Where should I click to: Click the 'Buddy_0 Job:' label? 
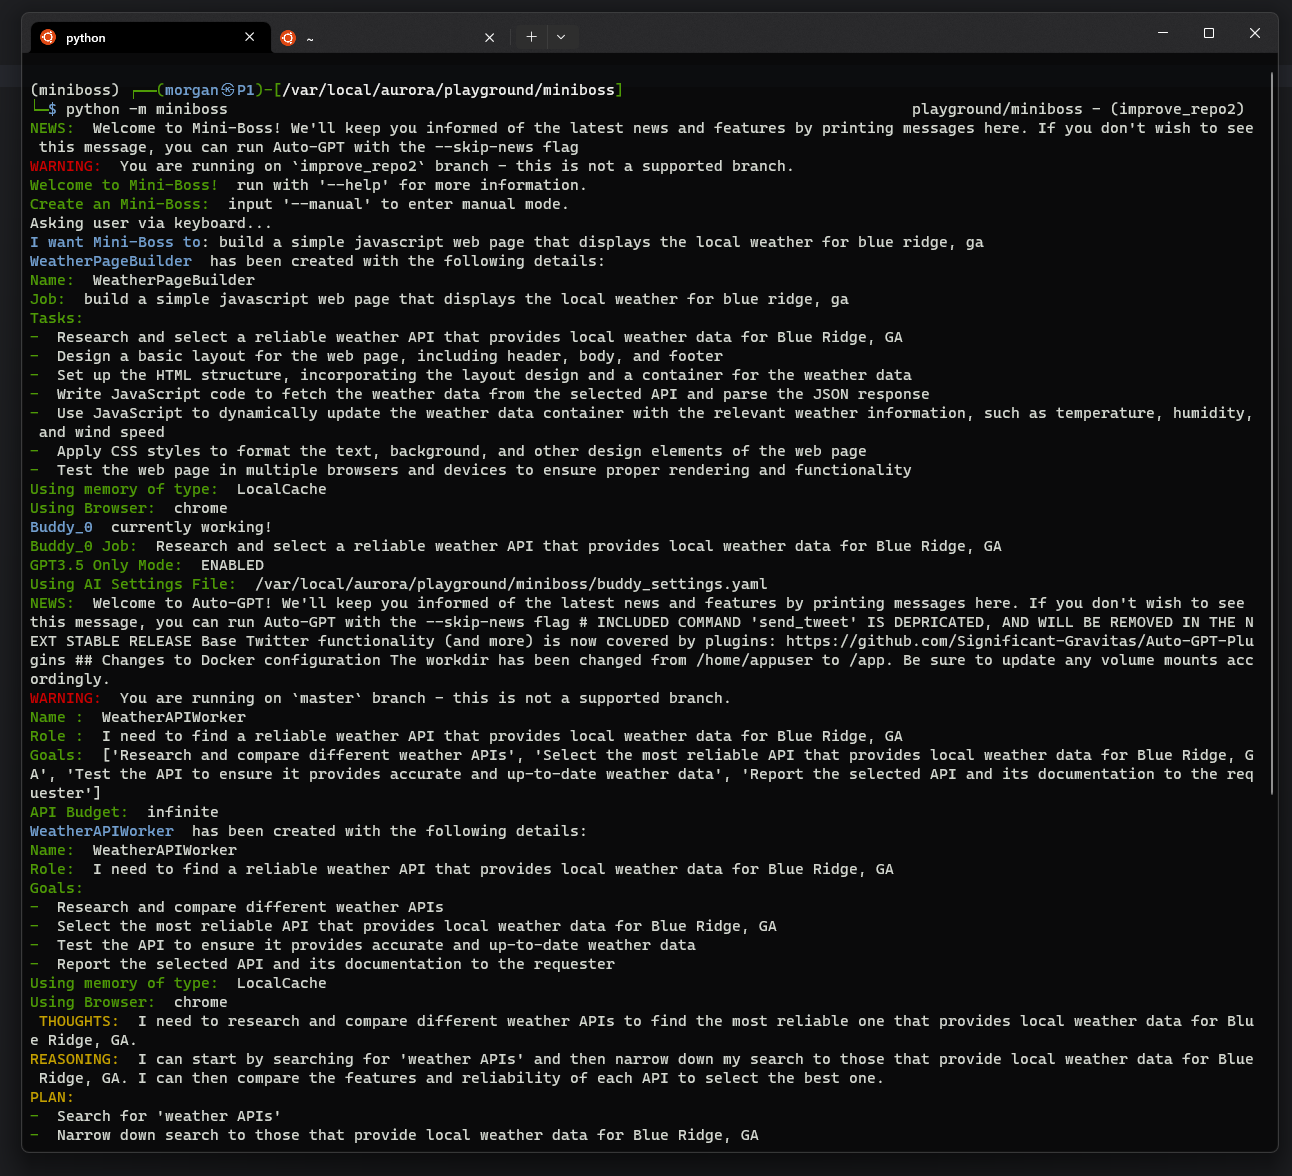[84, 546]
